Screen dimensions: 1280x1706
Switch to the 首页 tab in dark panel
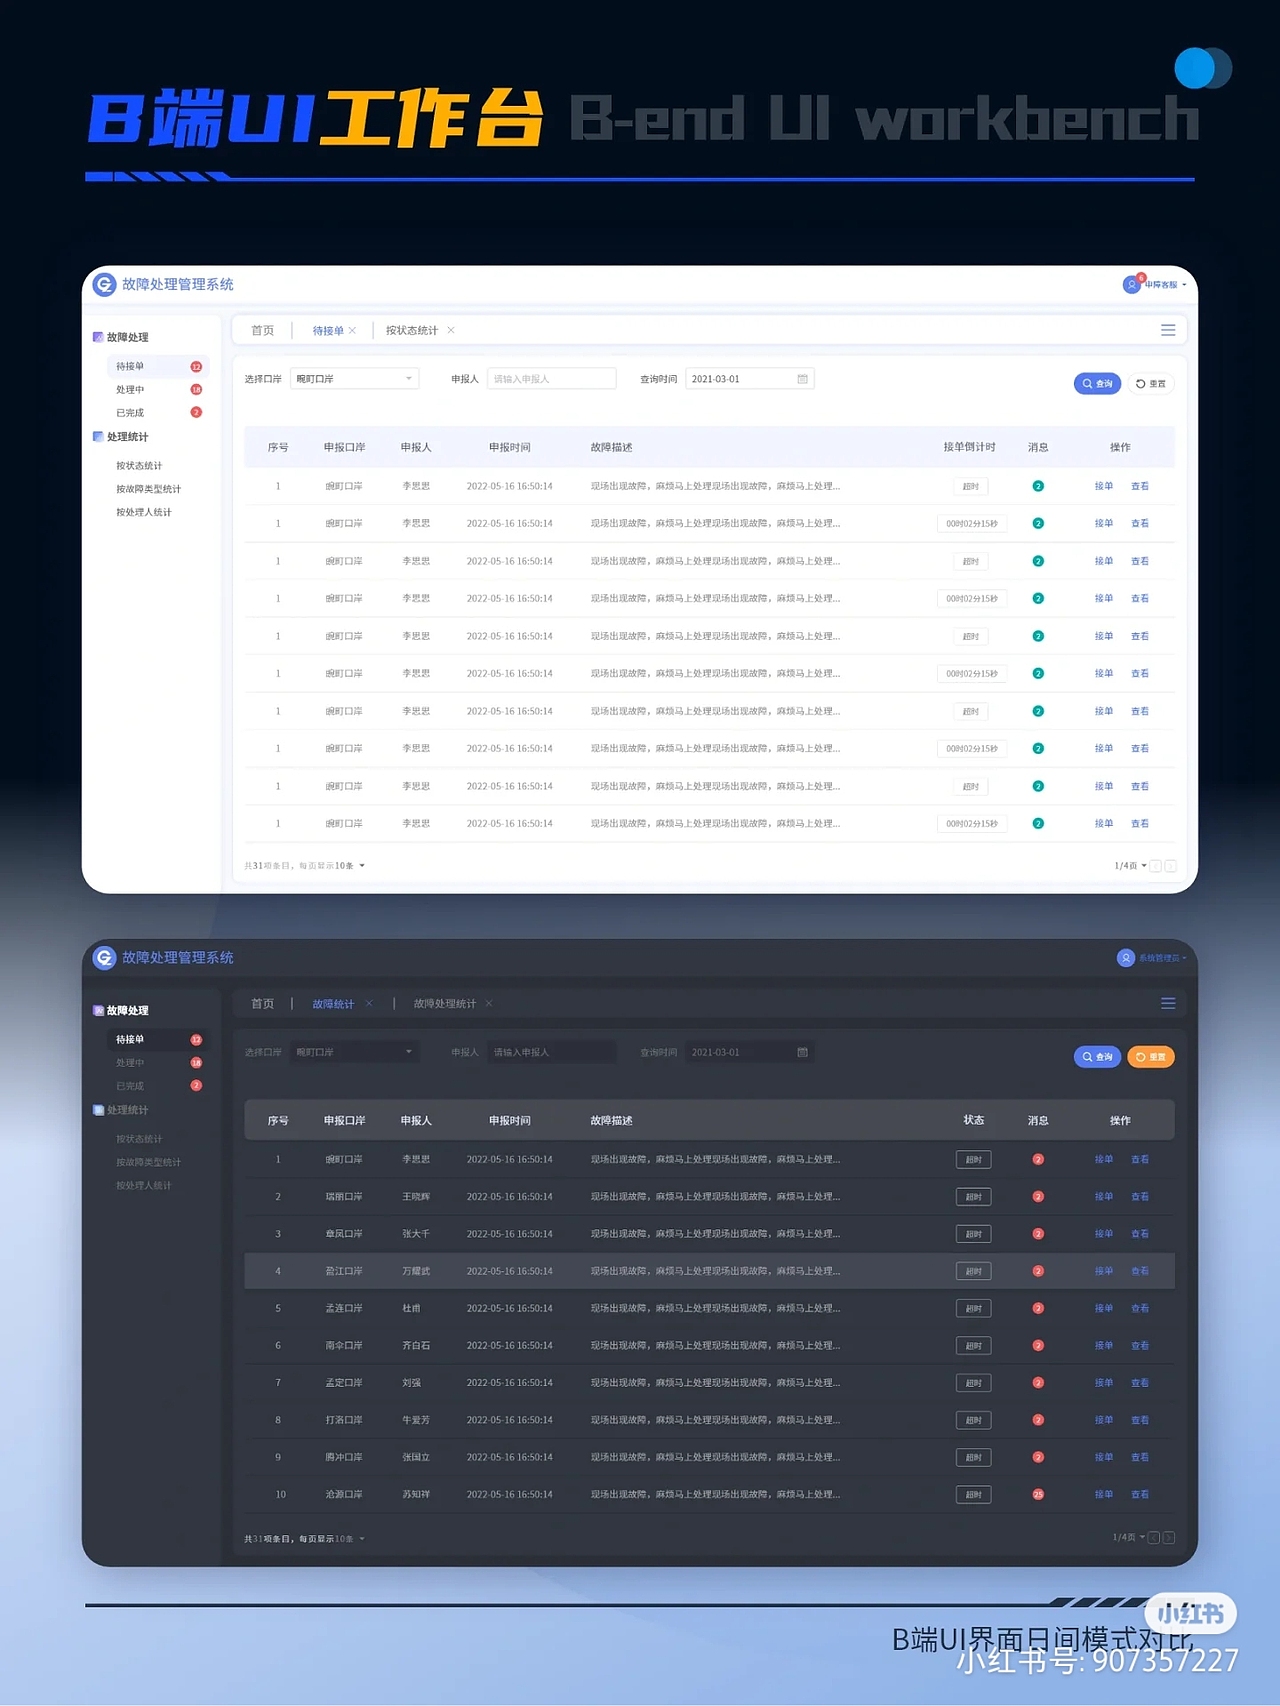(263, 1003)
